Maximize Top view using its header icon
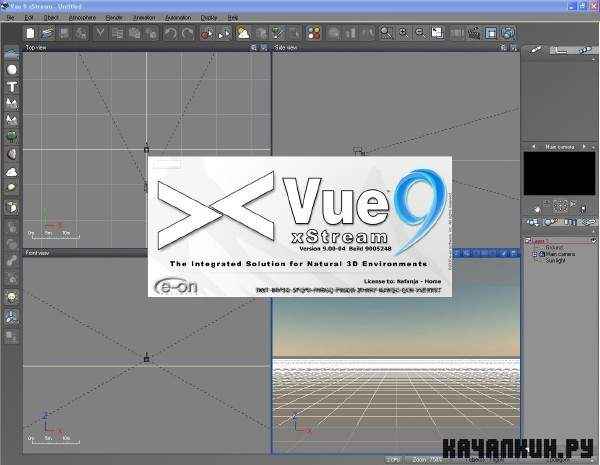This screenshot has width=600, height=465. point(264,48)
